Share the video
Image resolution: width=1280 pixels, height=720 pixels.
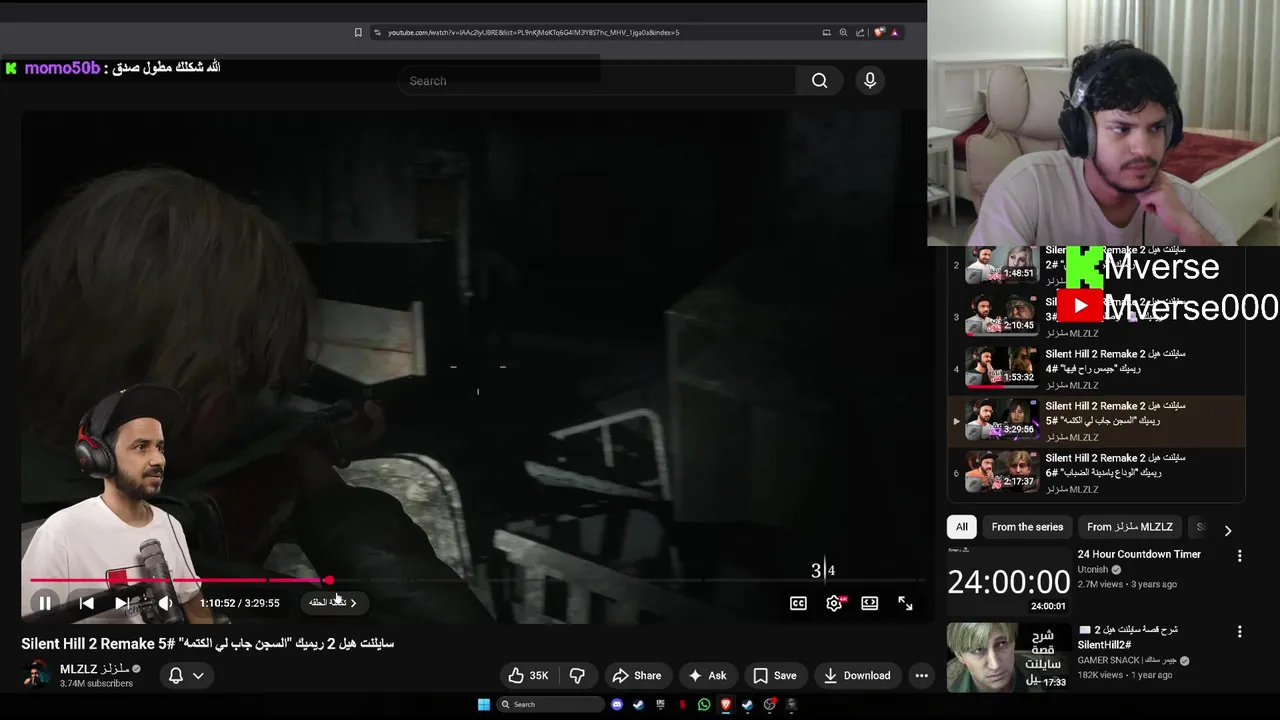pos(637,675)
